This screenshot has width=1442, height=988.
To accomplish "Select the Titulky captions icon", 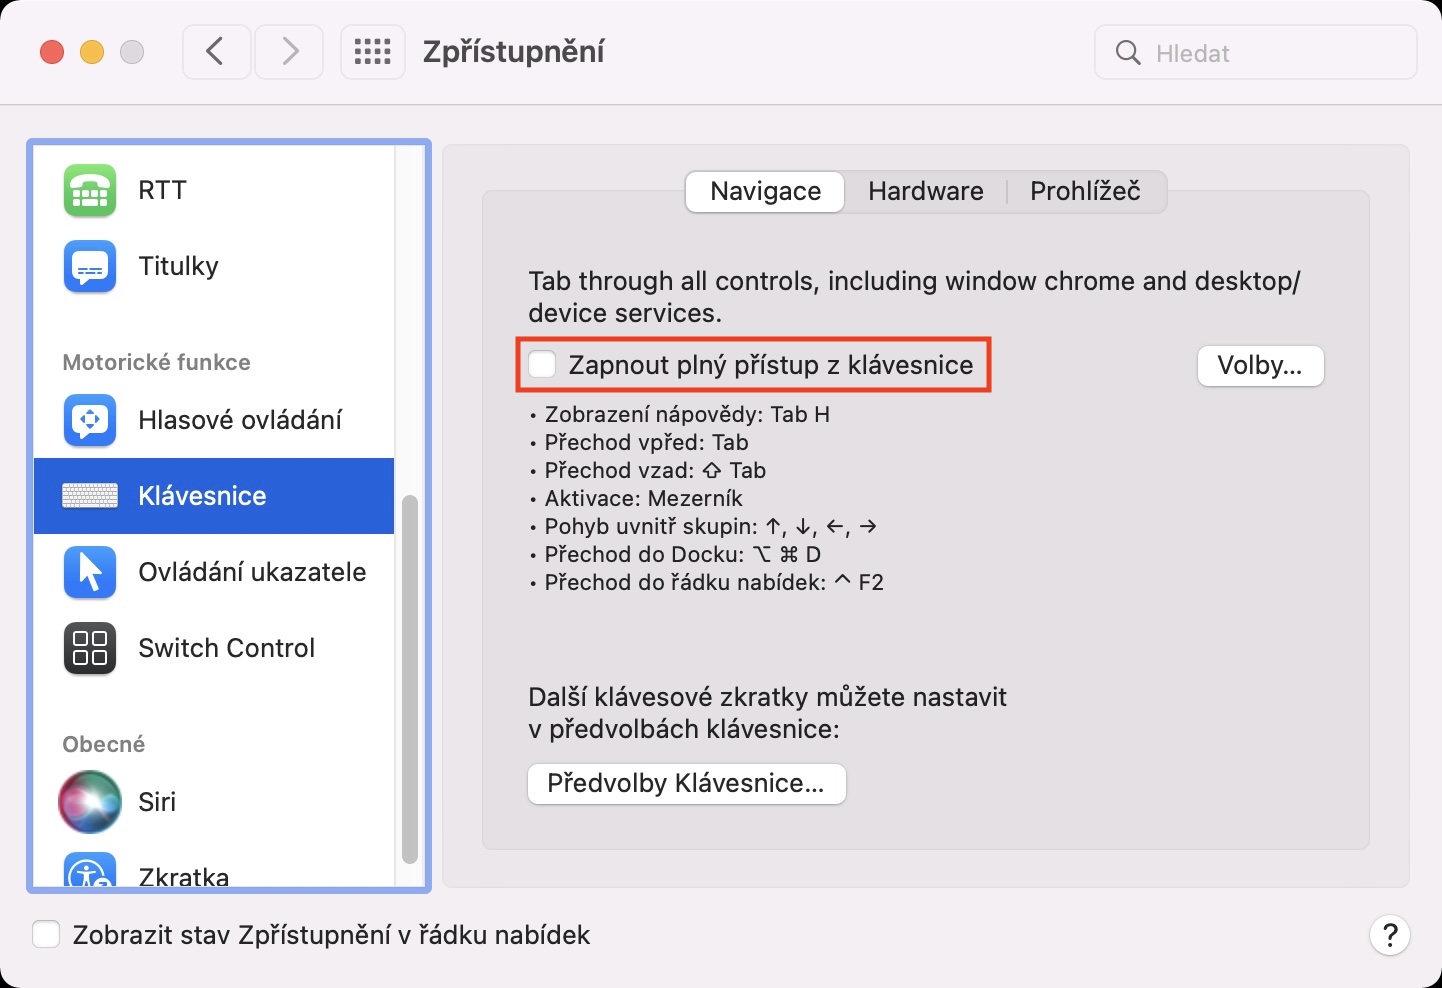I will 90,266.
